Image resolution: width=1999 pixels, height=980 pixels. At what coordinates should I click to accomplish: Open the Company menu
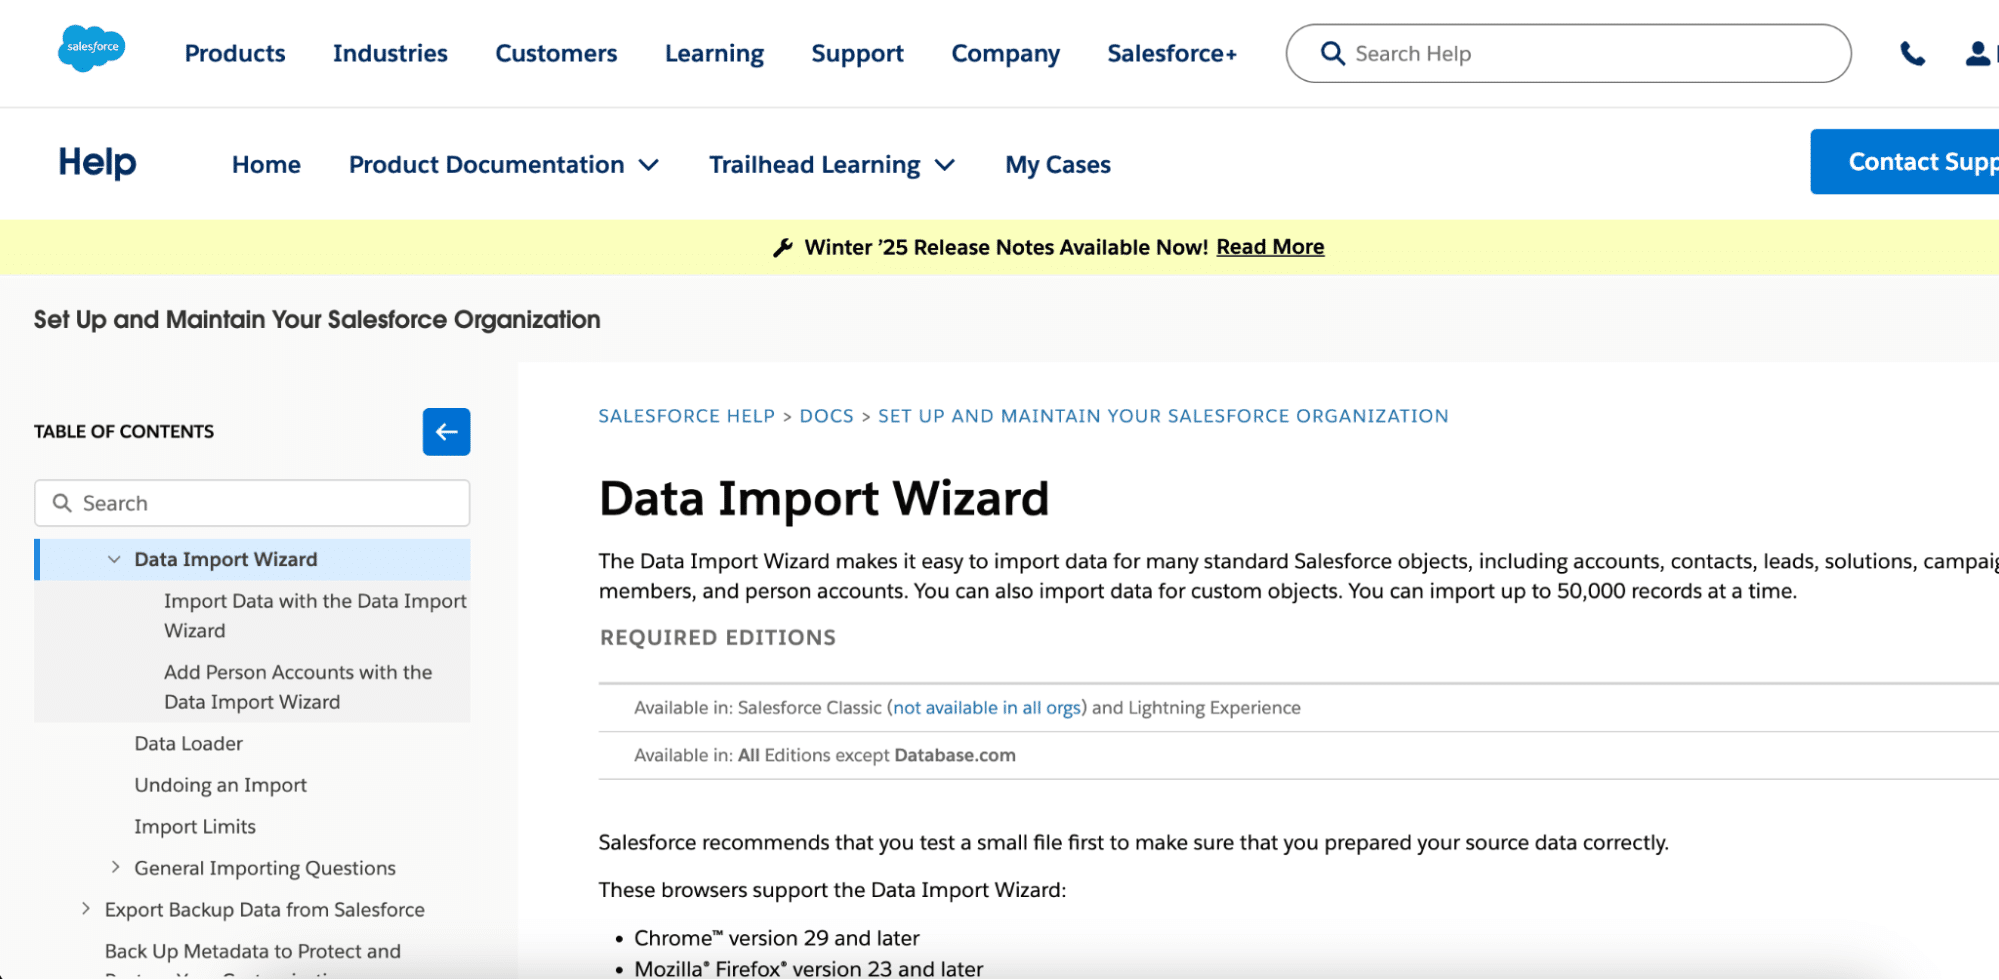[x=1005, y=53]
